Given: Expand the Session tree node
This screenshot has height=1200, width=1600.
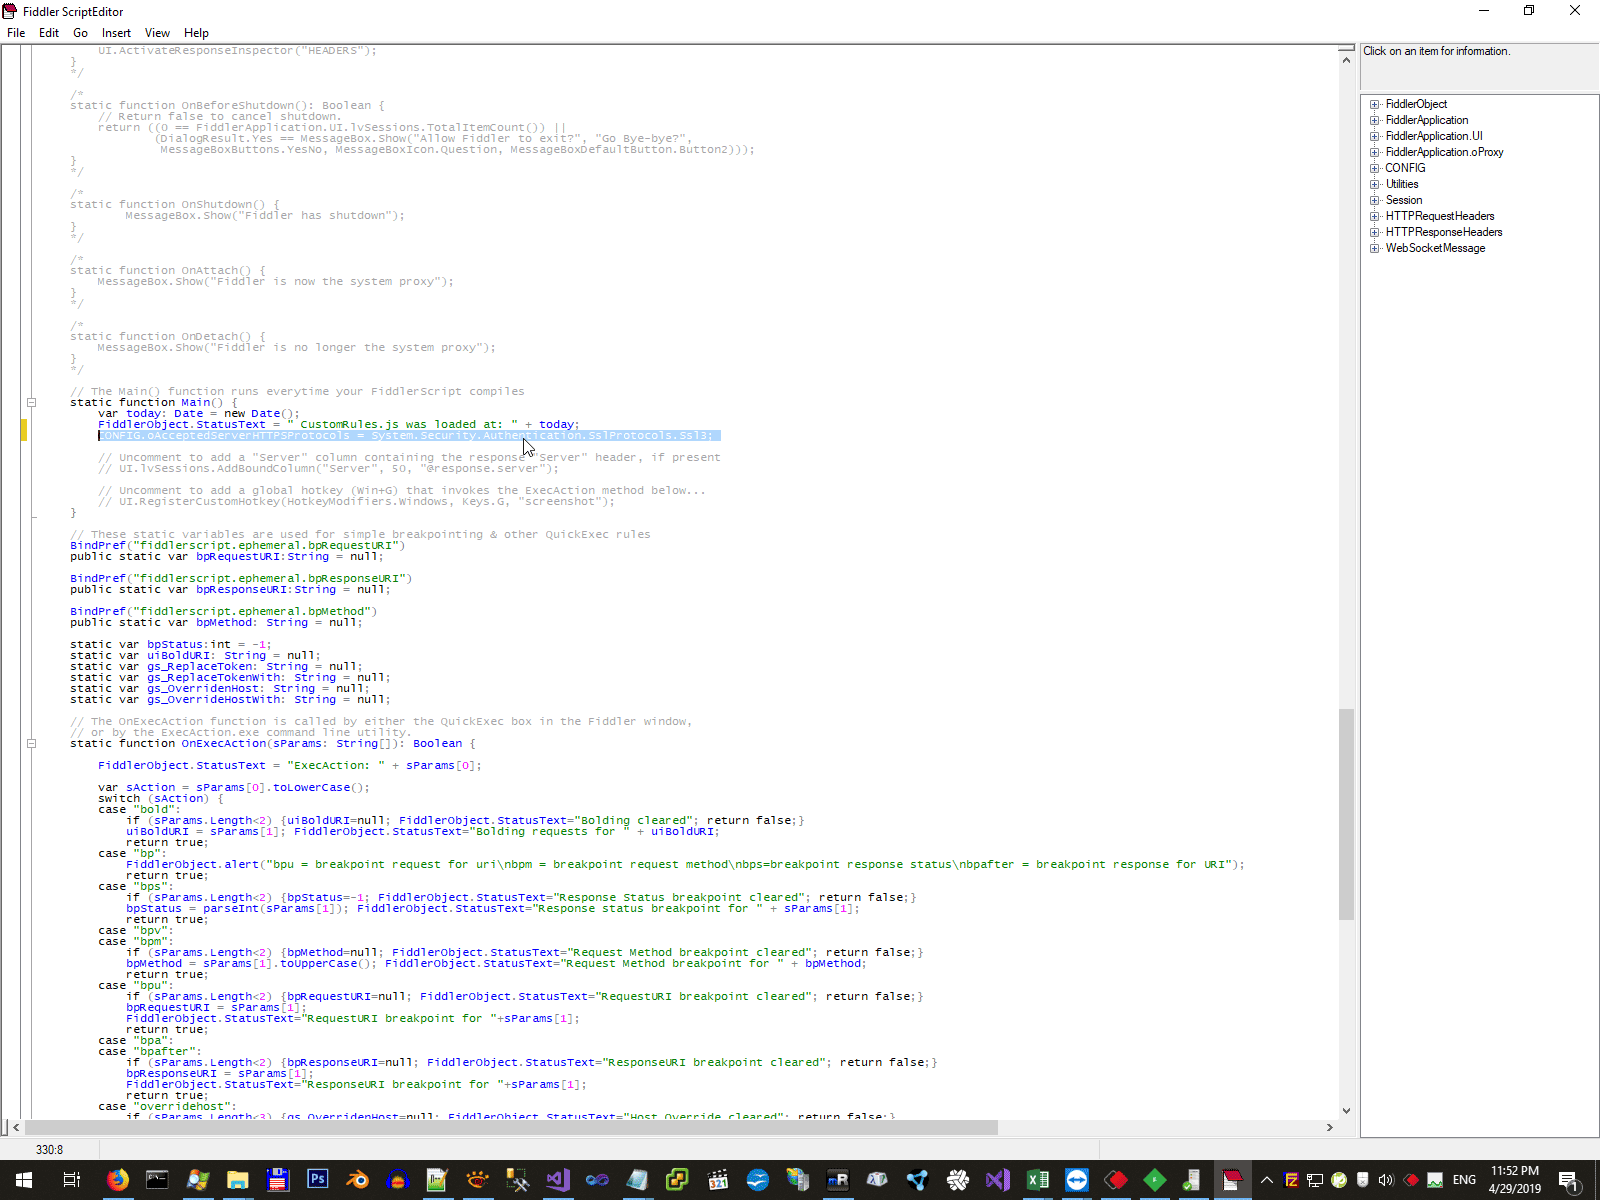Looking at the screenshot, I should point(1375,201).
